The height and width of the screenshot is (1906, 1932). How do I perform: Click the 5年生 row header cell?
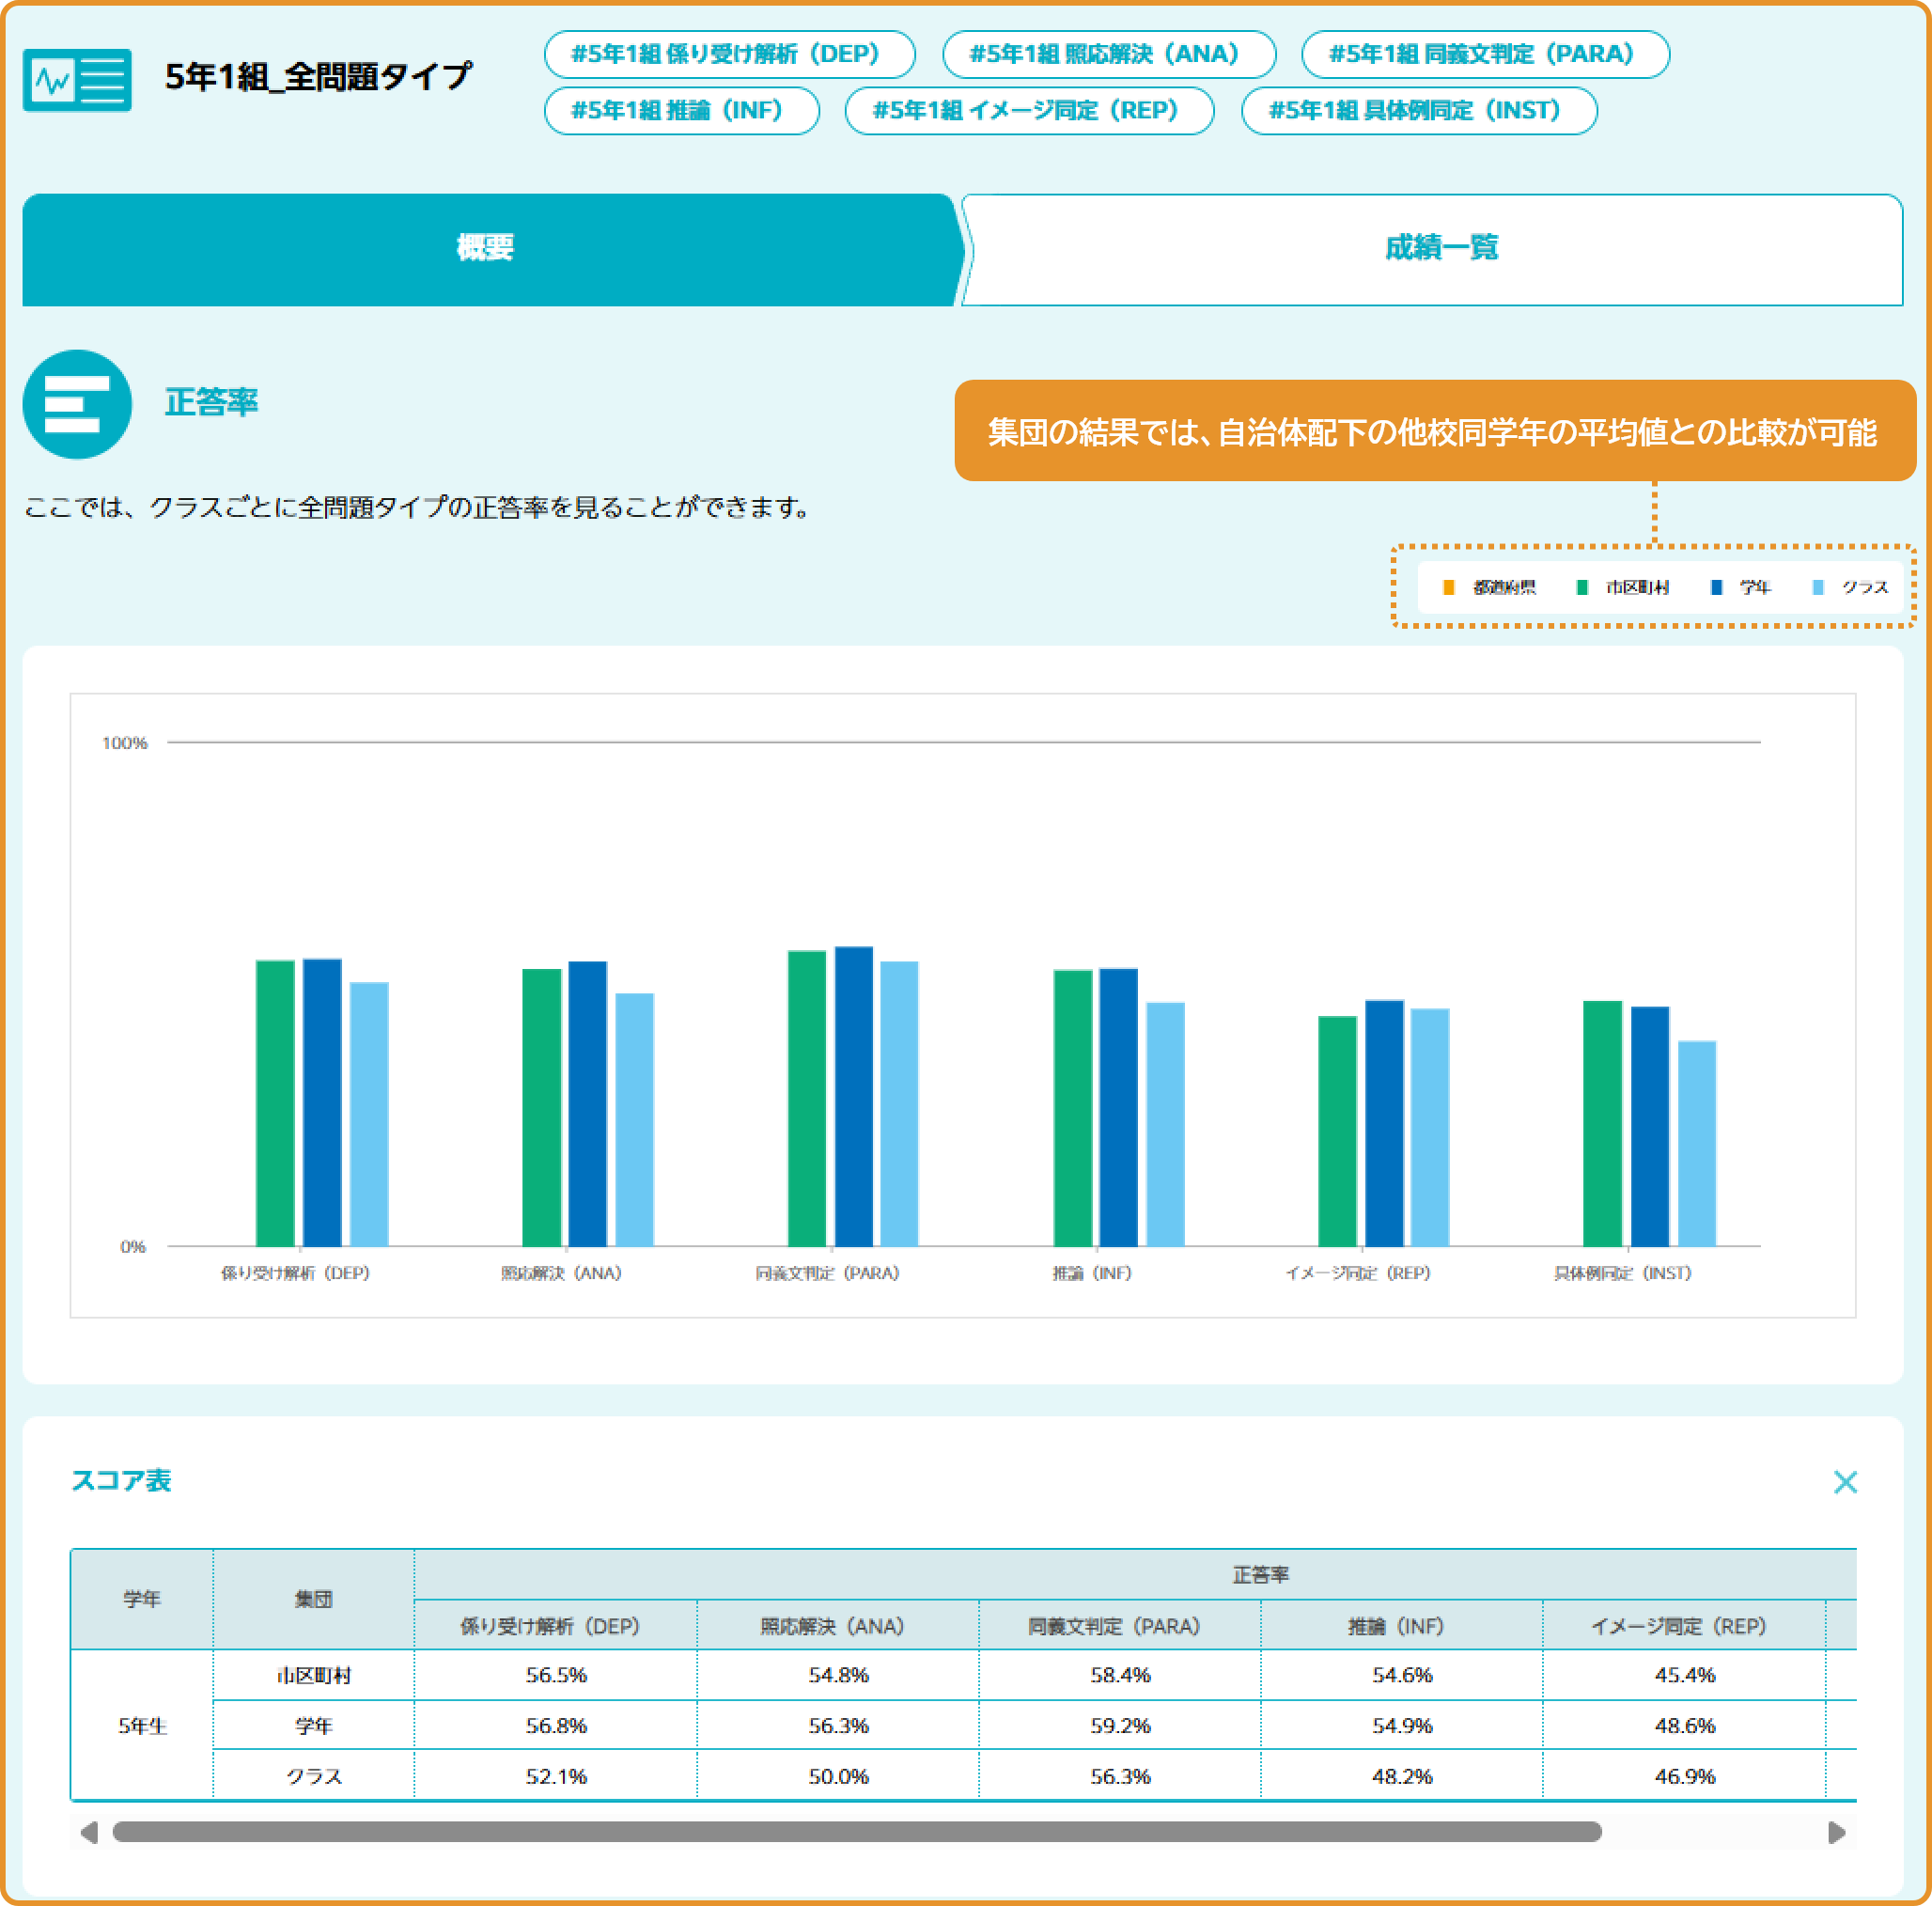coord(142,1726)
